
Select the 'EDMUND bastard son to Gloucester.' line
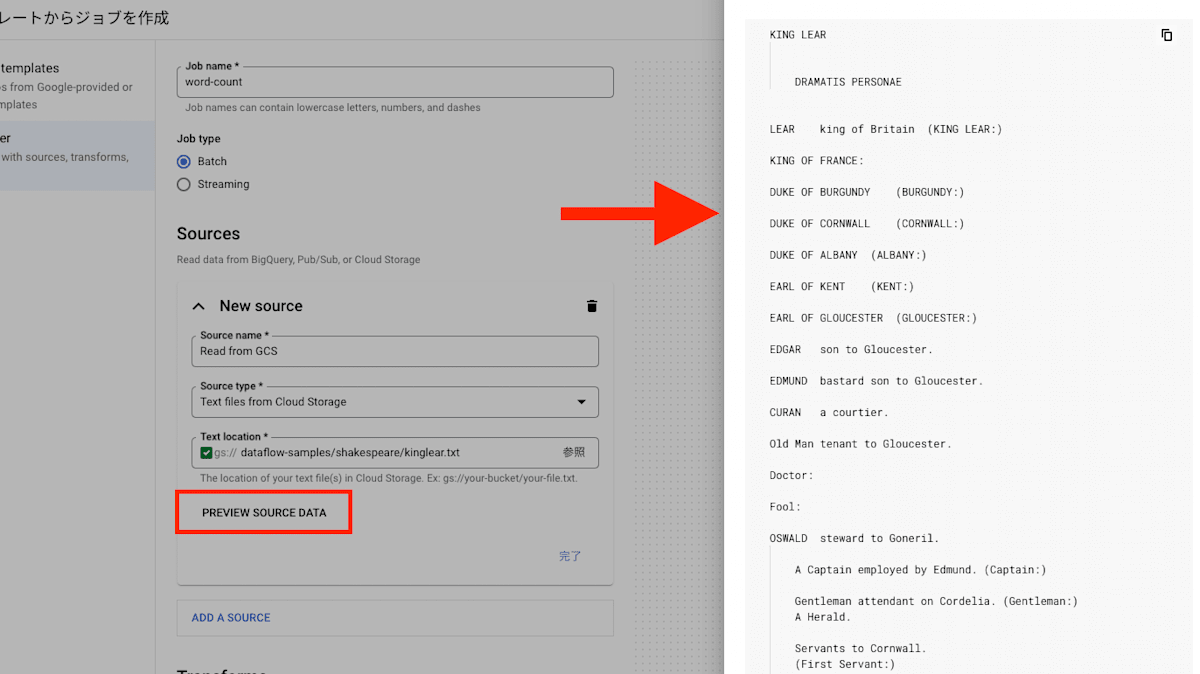(x=876, y=381)
